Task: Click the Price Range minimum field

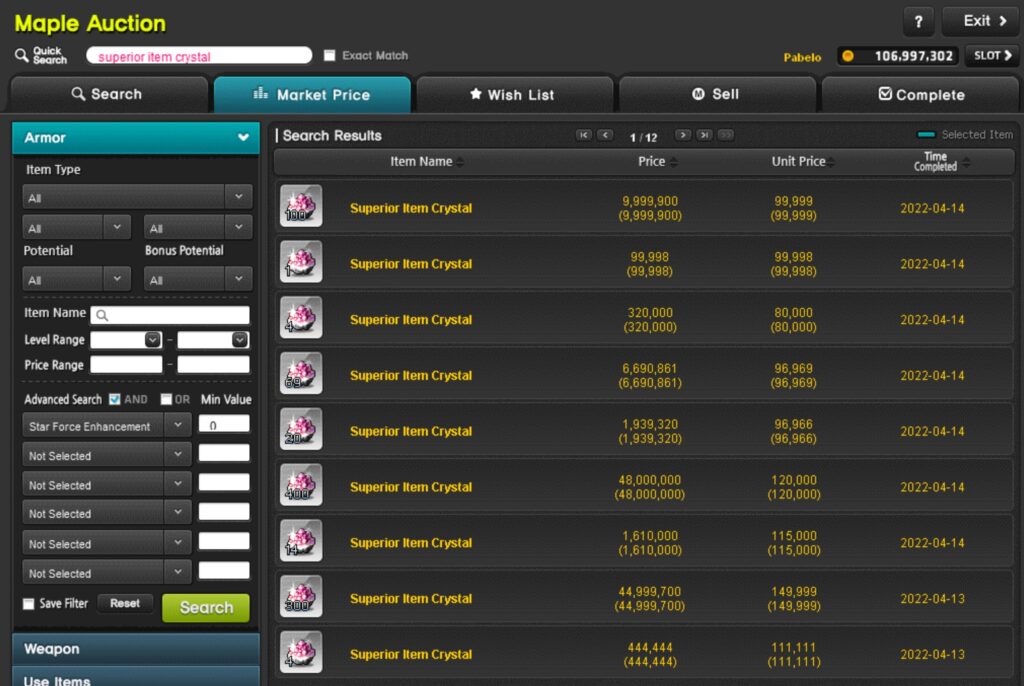Action: click(126, 365)
